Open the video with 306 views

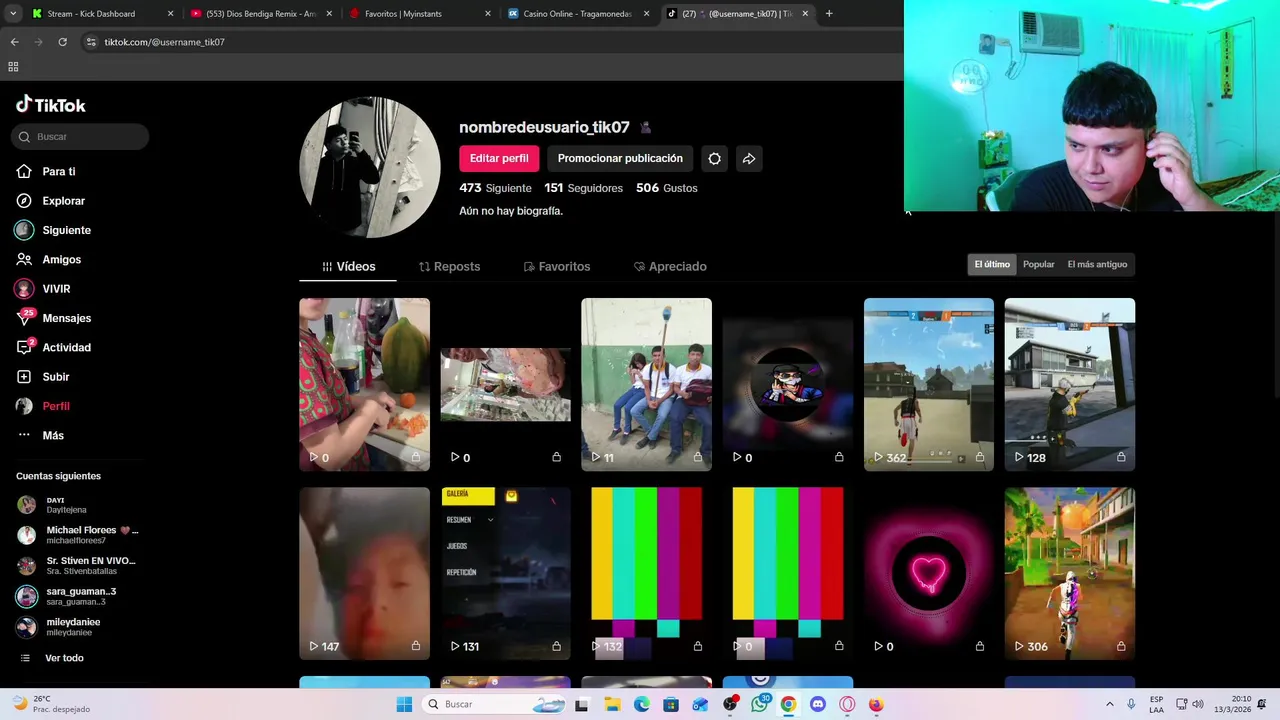(x=1070, y=573)
